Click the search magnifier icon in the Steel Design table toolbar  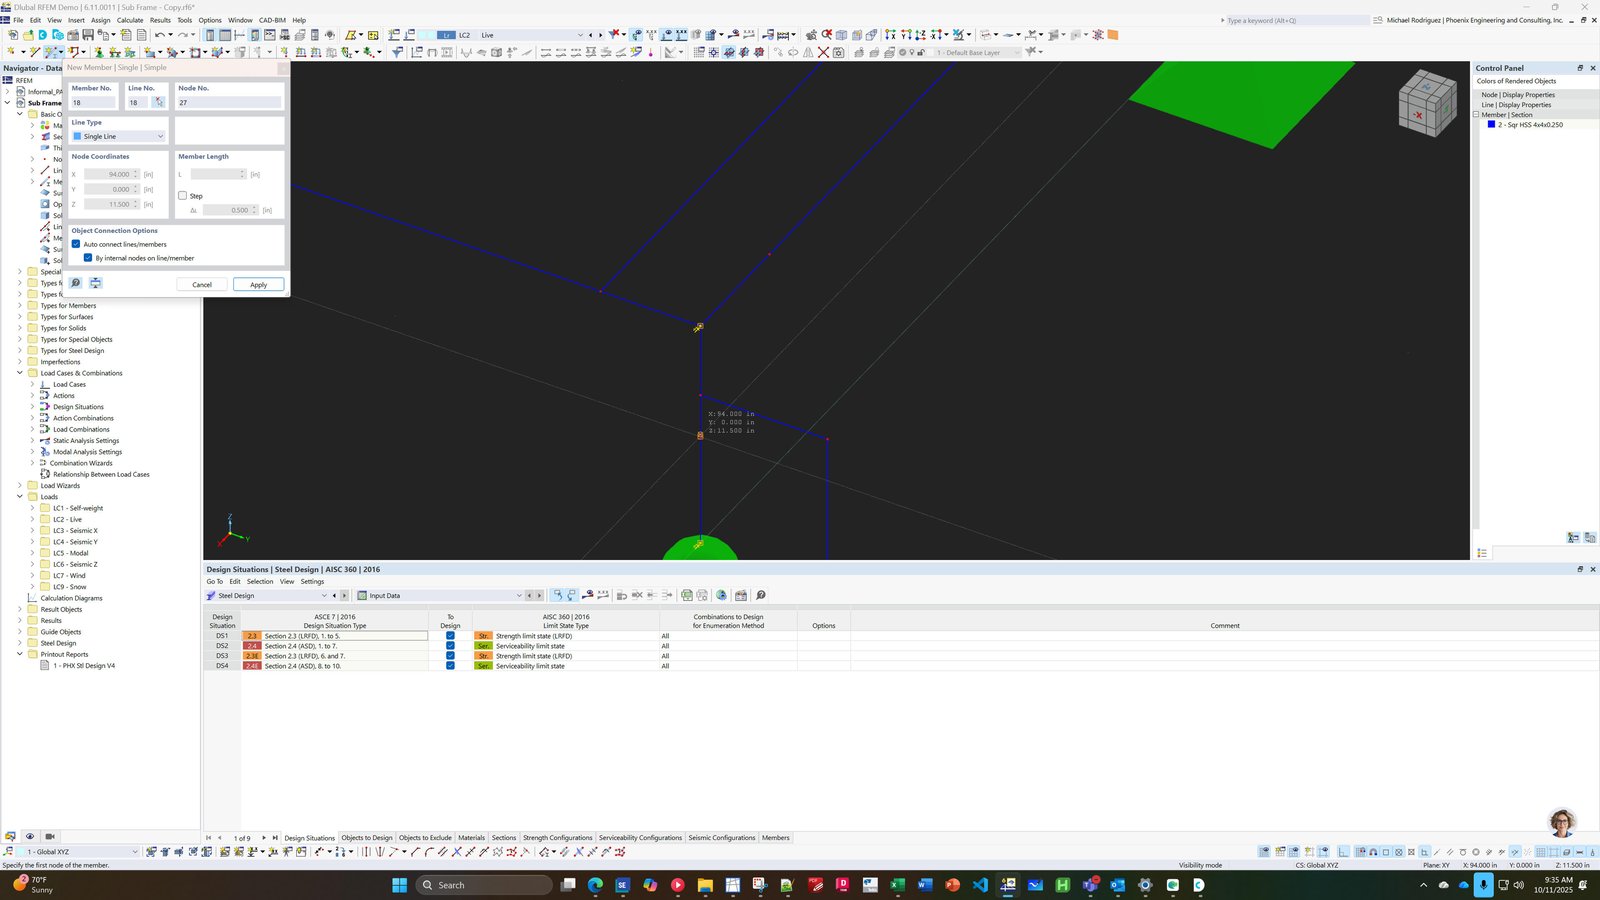pyautogui.click(x=761, y=595)
